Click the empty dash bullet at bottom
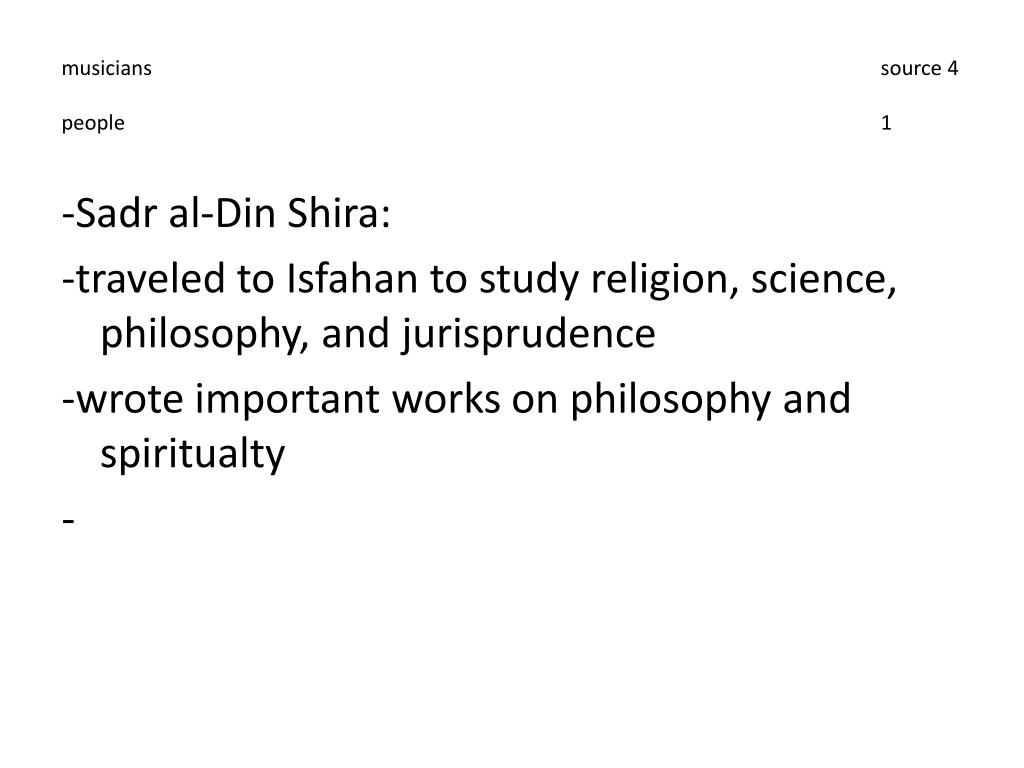1024x768 pixels. [69, 520]
